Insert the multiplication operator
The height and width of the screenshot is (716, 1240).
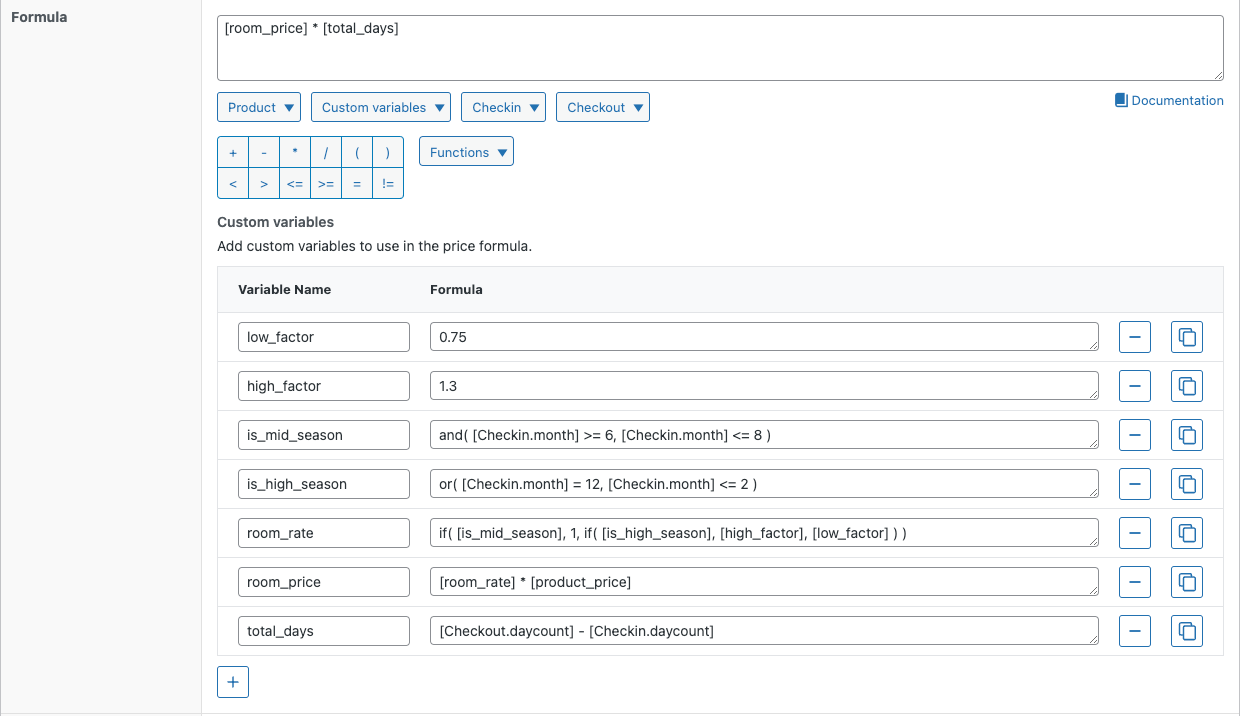[294, 153]
